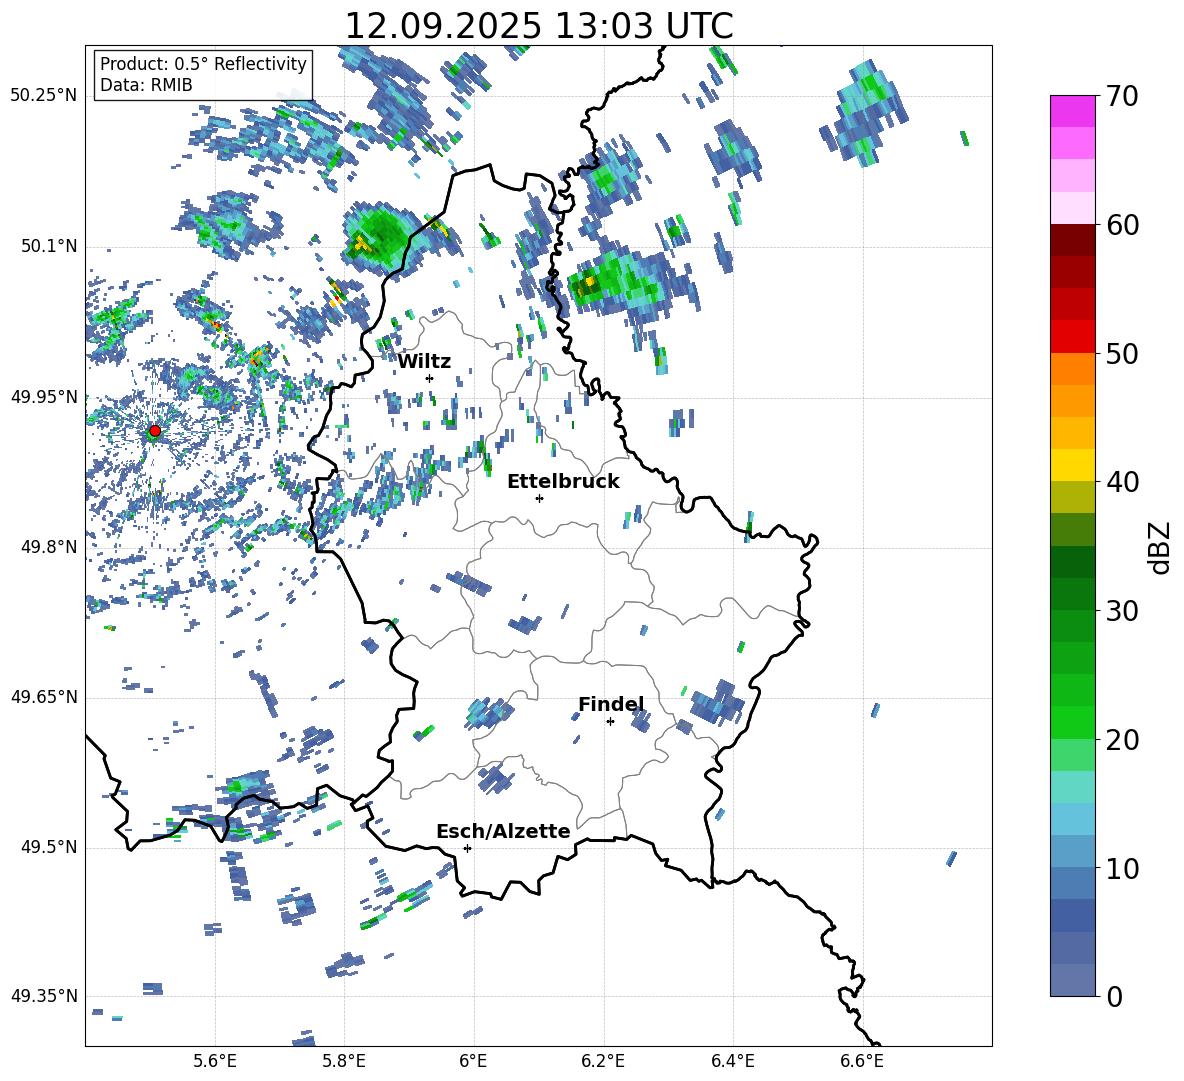Click the 'Data: RMIB' text

[146, 85]
